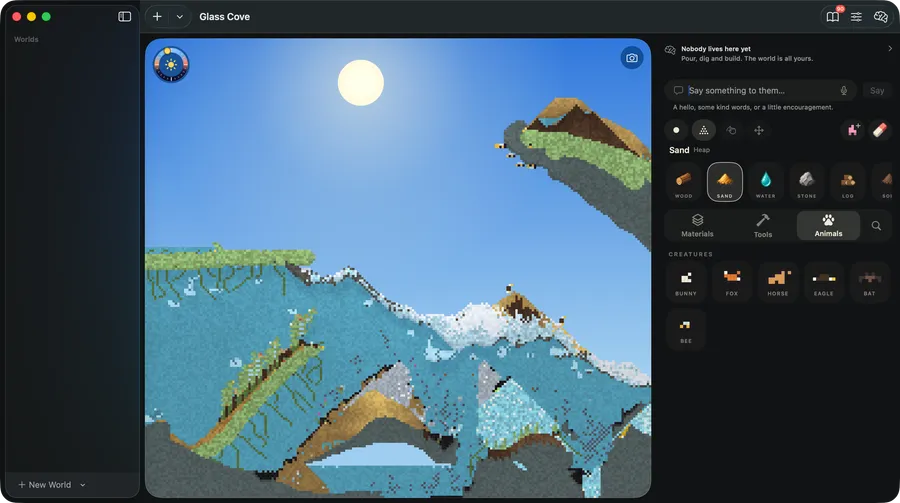
Task: Choose the Wood material
Action: tap(684, 182)
